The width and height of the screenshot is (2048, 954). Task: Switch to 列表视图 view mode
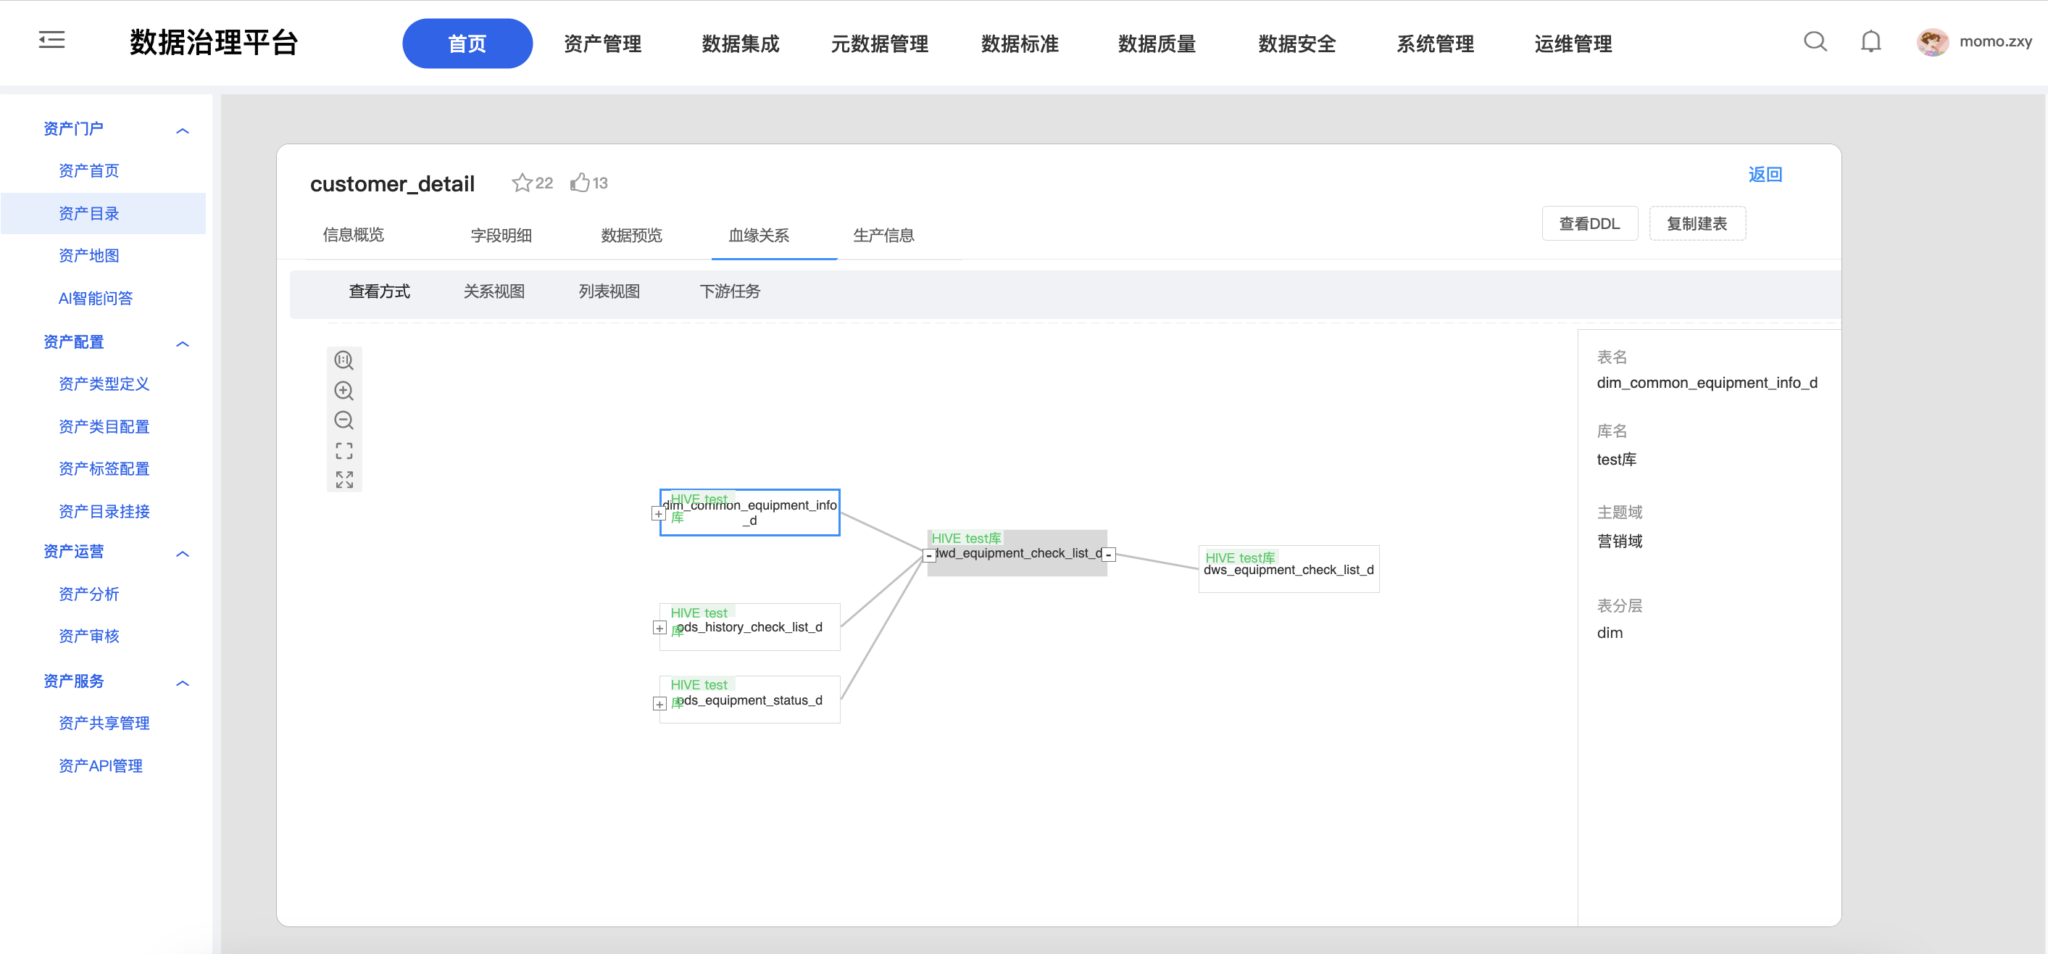coord(609,292)
